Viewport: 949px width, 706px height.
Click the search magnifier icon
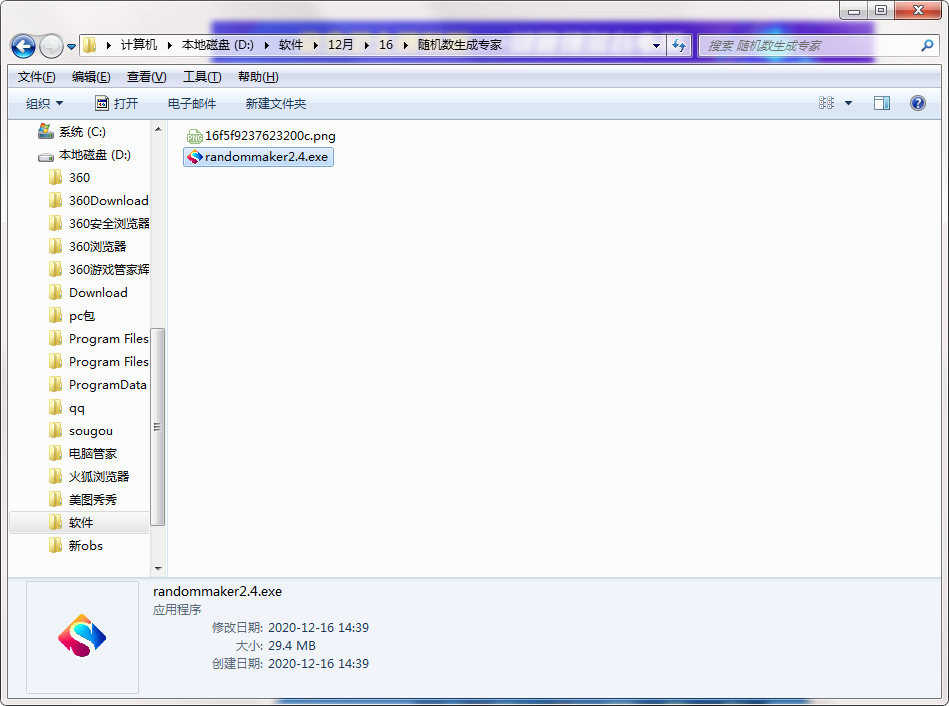[x=927, y=45]
